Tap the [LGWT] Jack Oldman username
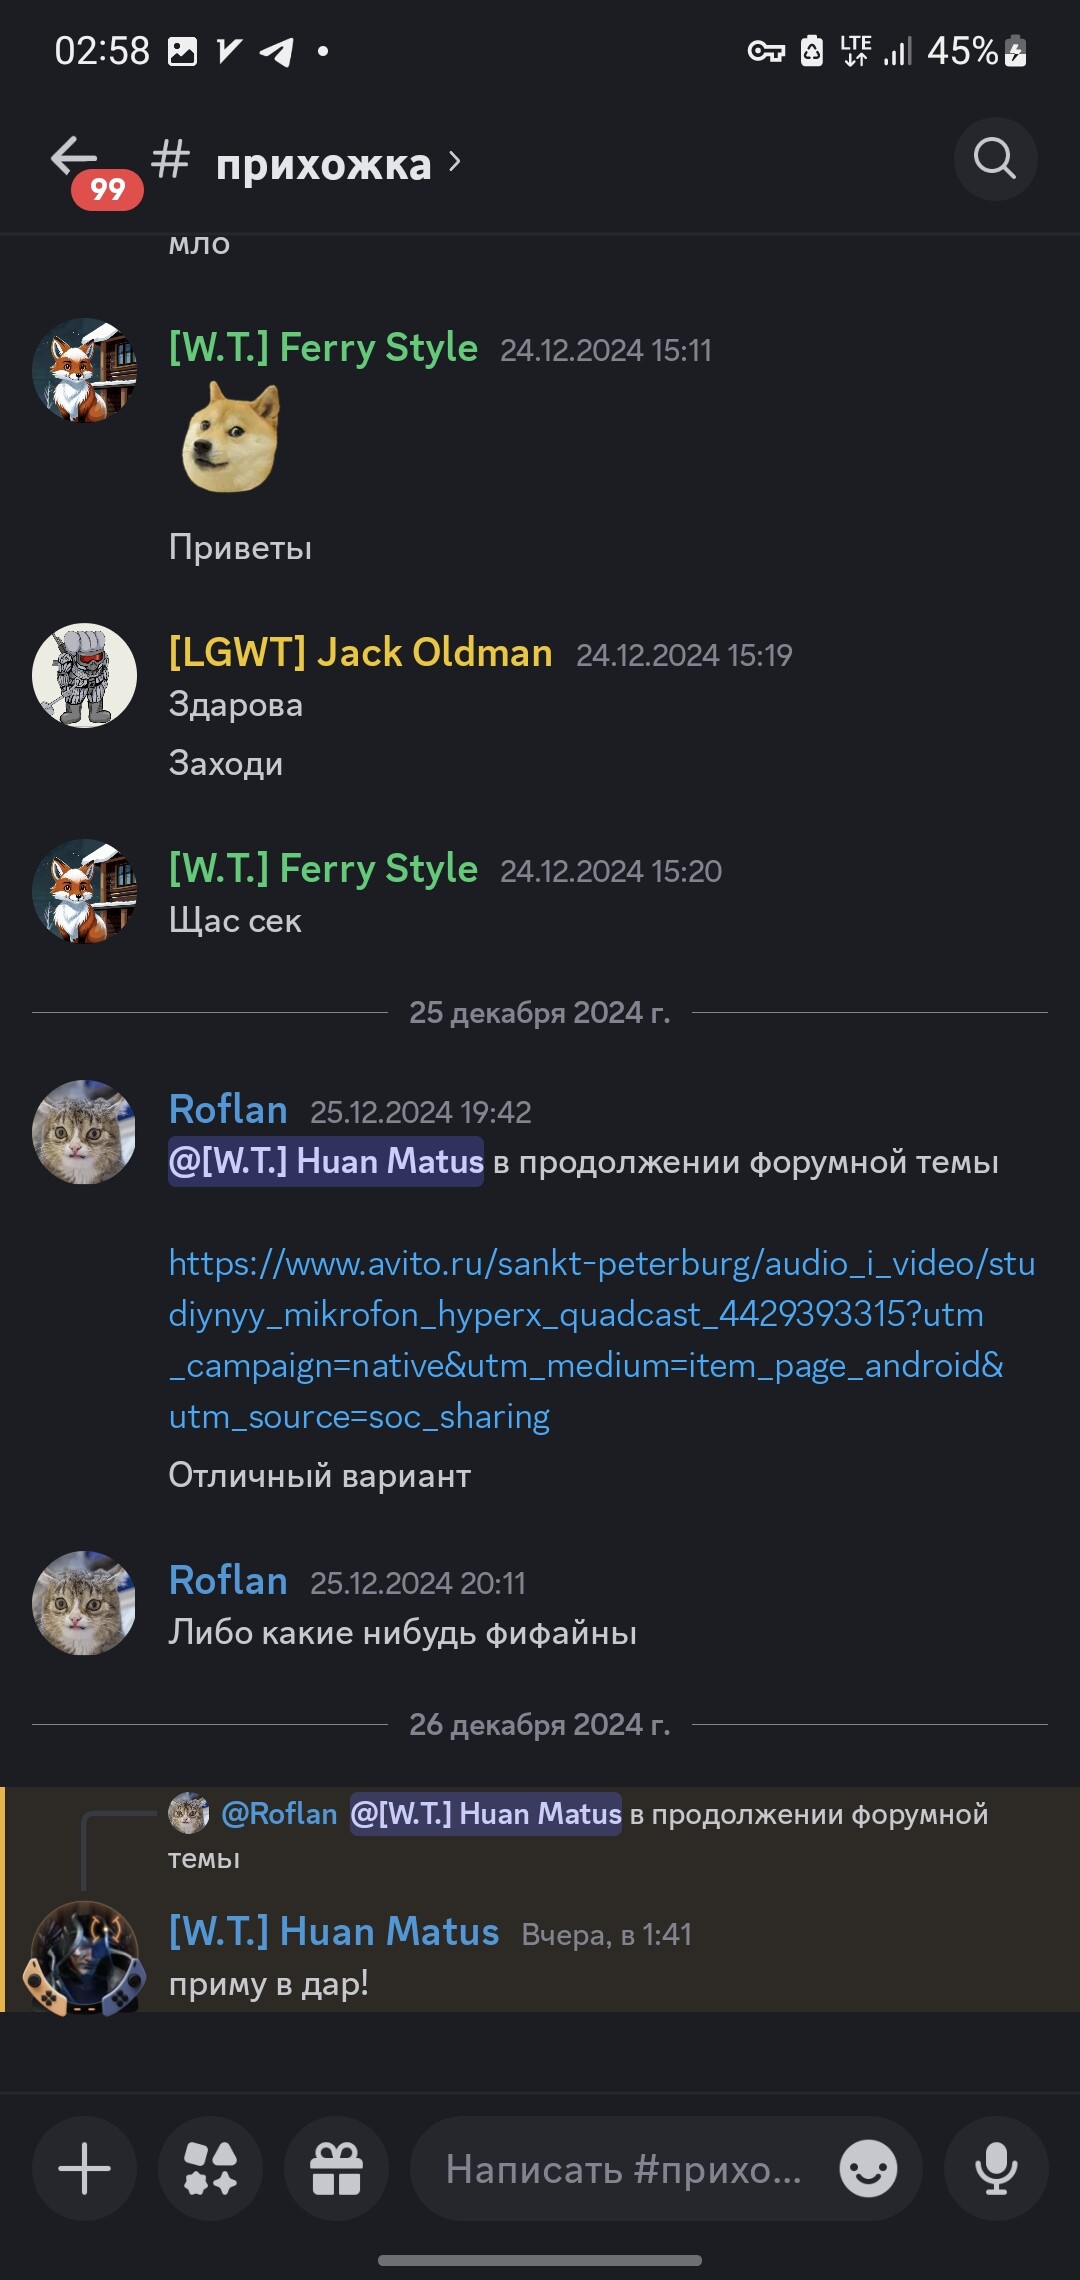1080x2280 pixels. (360, 652)
